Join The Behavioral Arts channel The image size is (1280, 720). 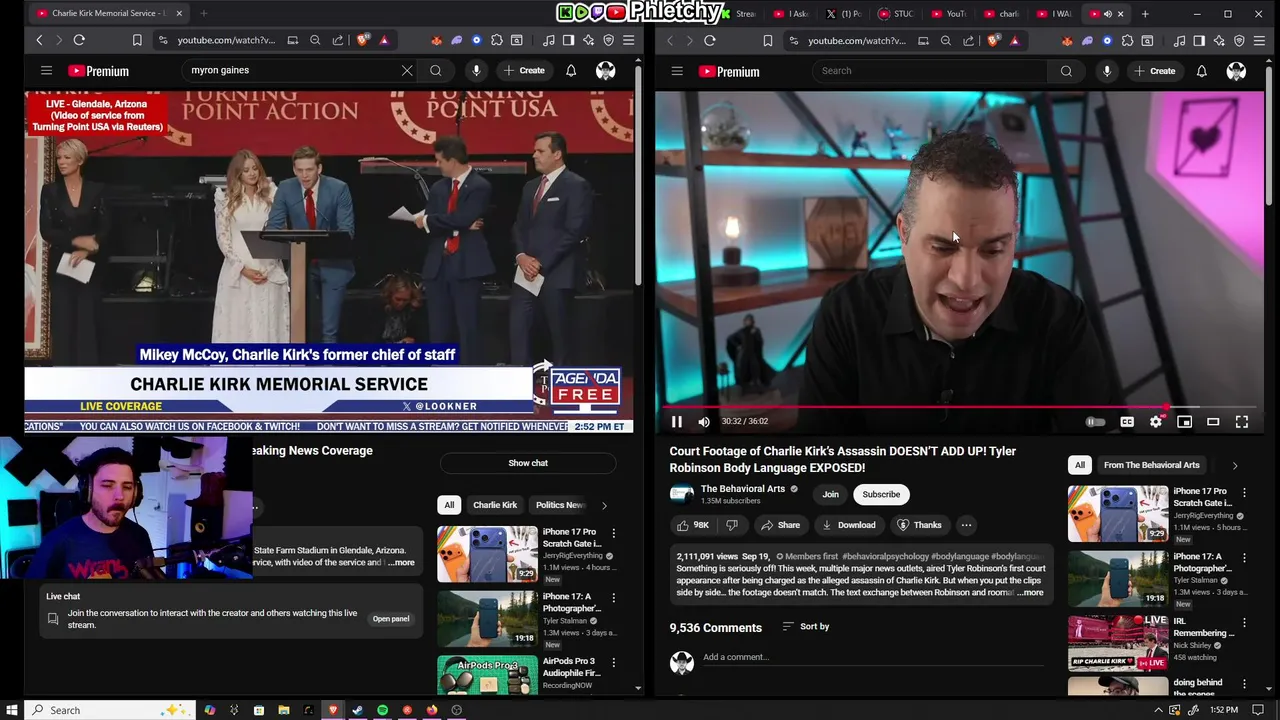(x=830, y=494)
